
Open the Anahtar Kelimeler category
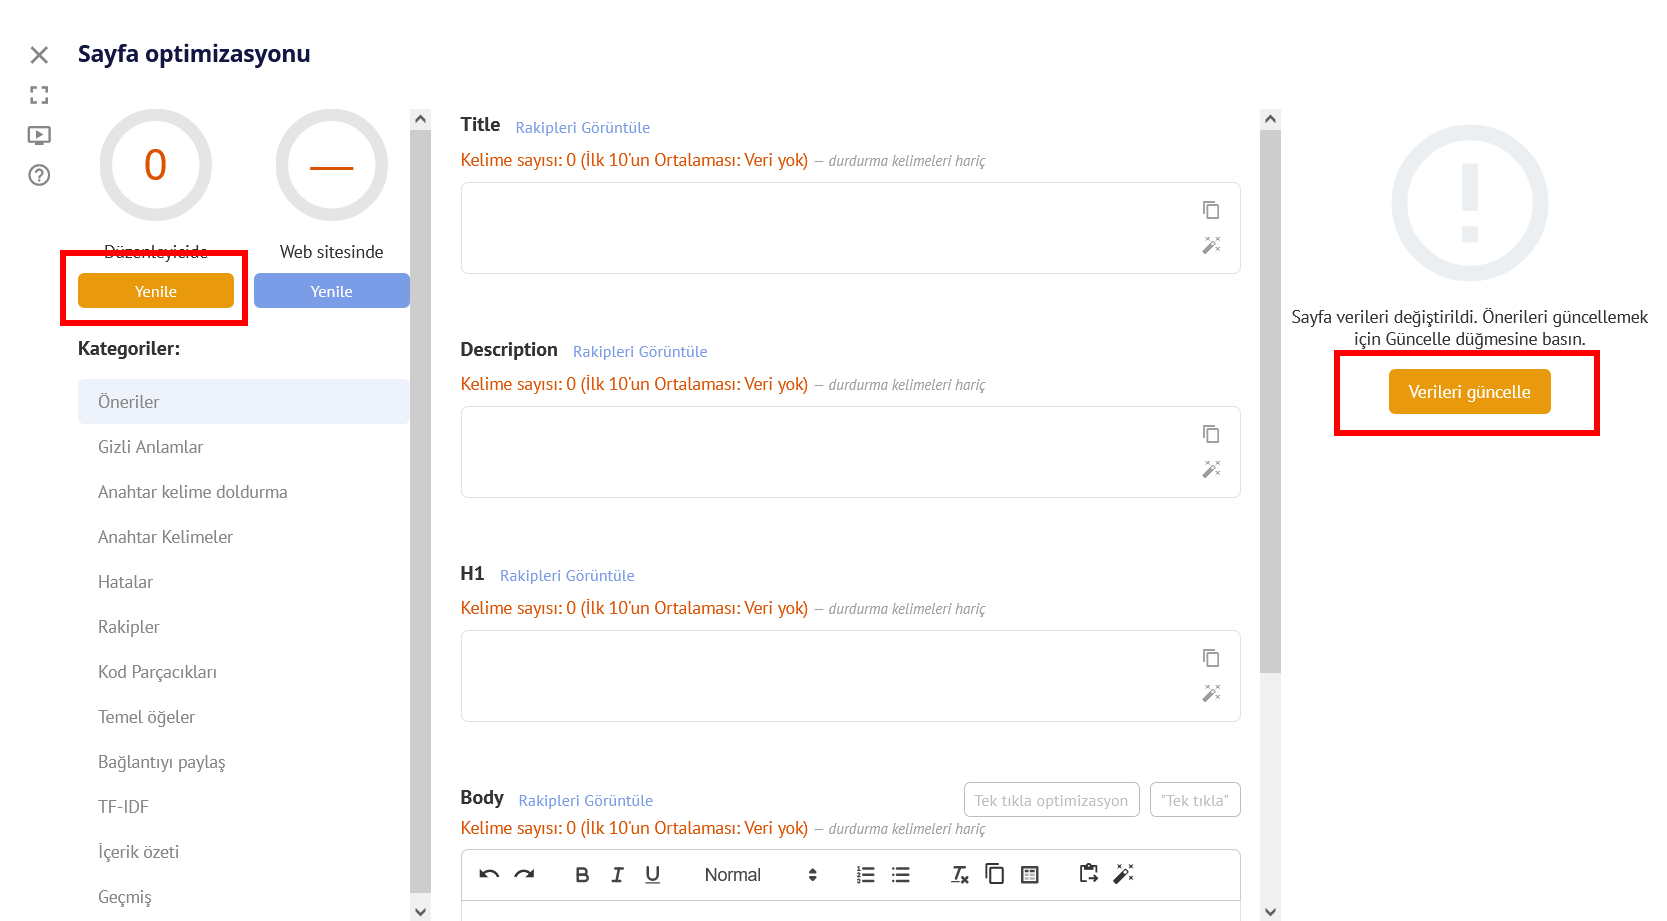coord(165,537)
